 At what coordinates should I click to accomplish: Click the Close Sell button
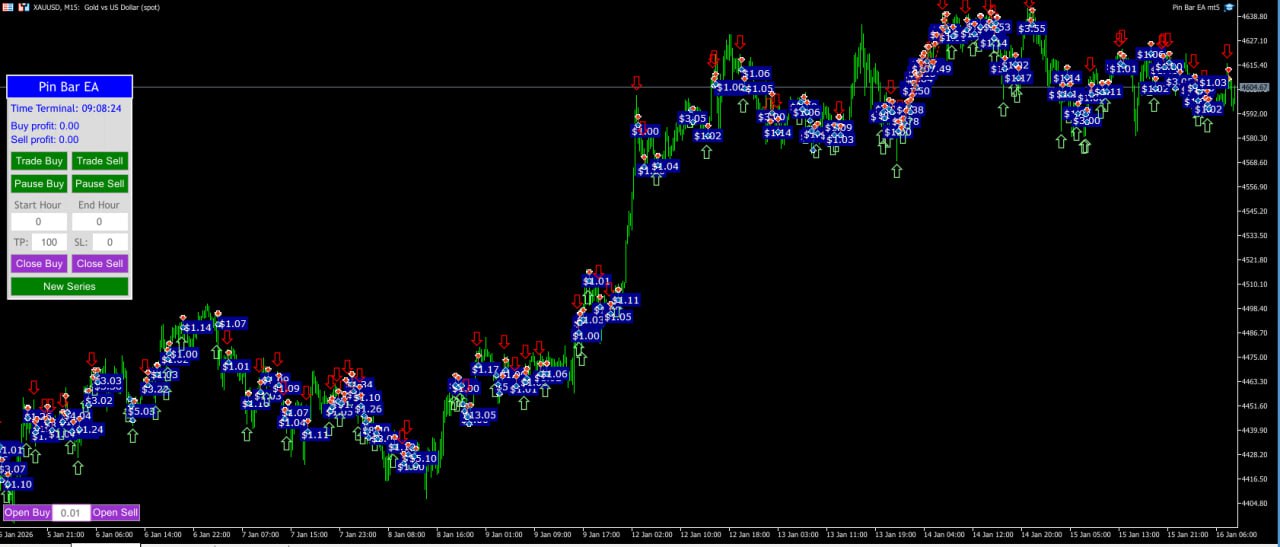coord(100,263)
